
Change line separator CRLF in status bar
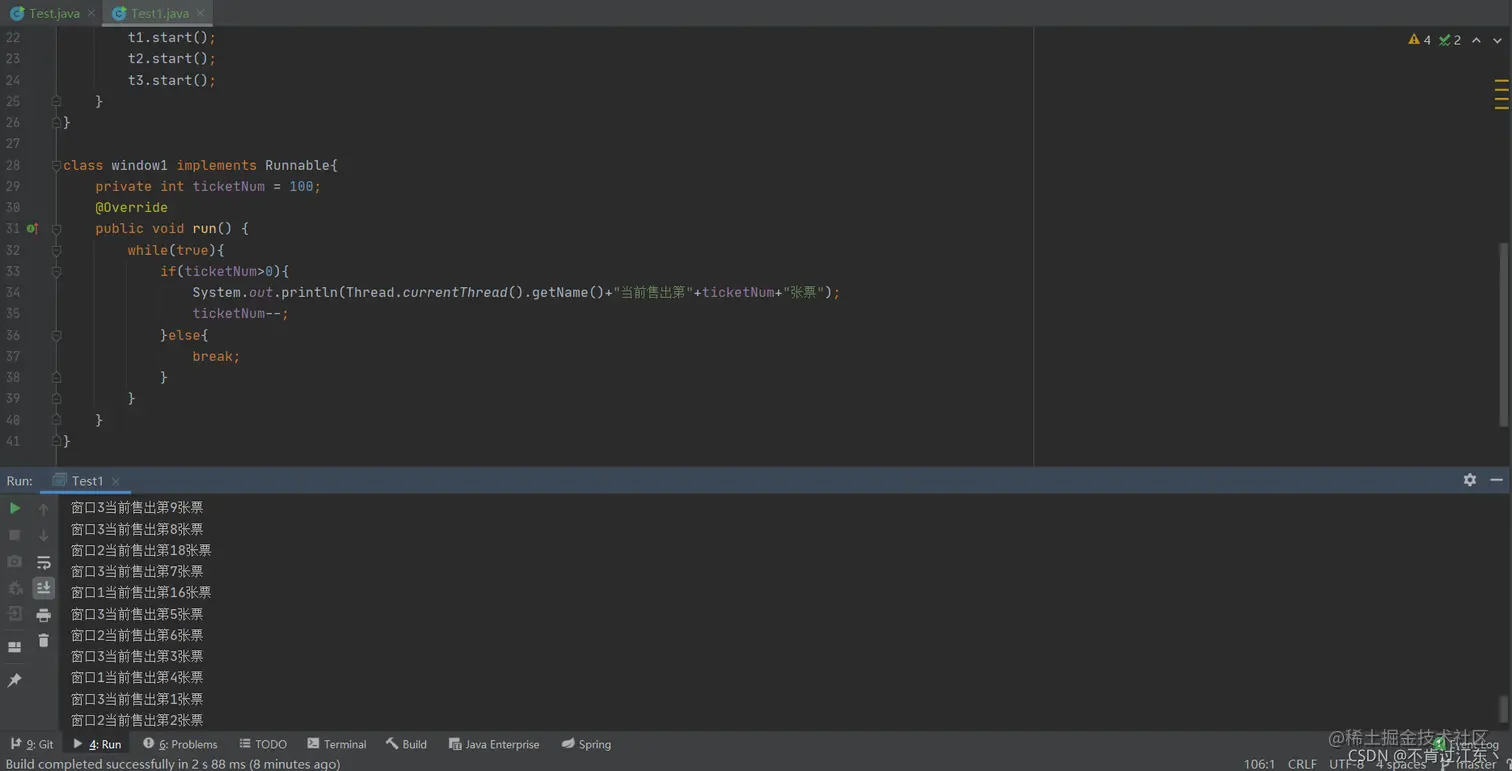point(1302,764)
